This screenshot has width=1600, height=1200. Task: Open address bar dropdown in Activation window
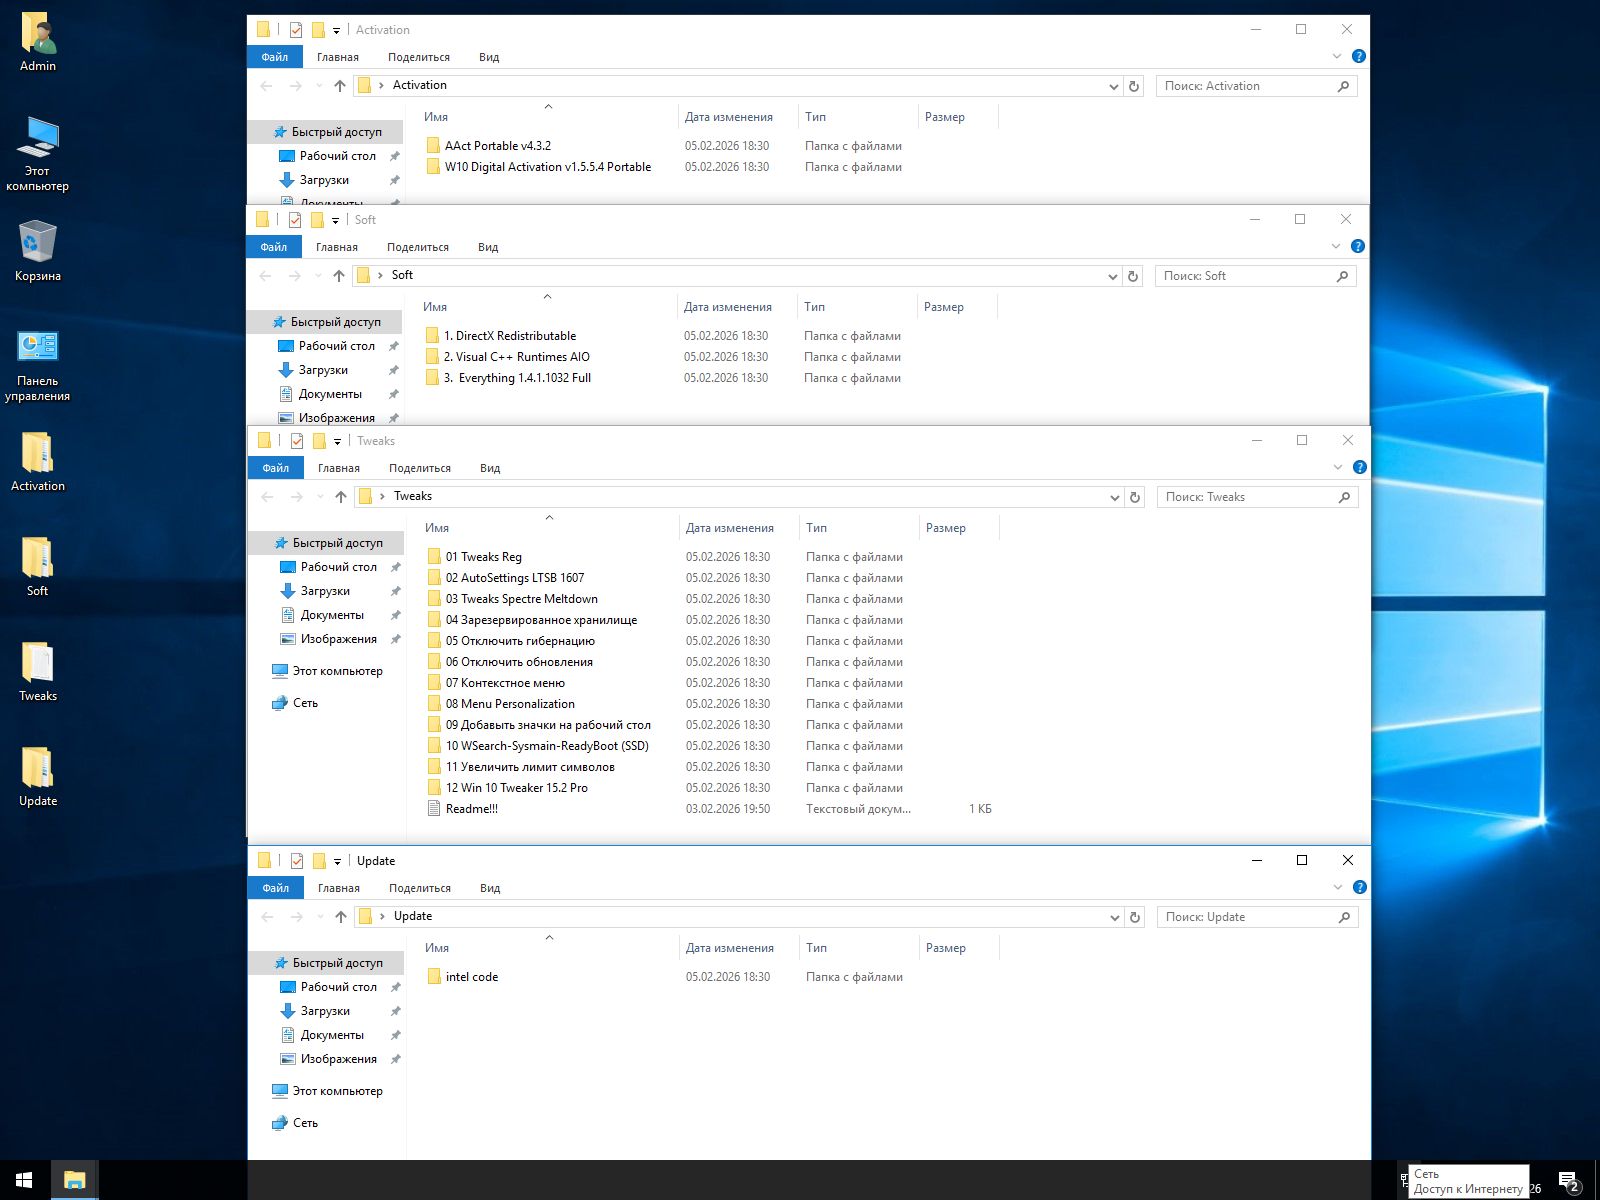(1113, 86)
